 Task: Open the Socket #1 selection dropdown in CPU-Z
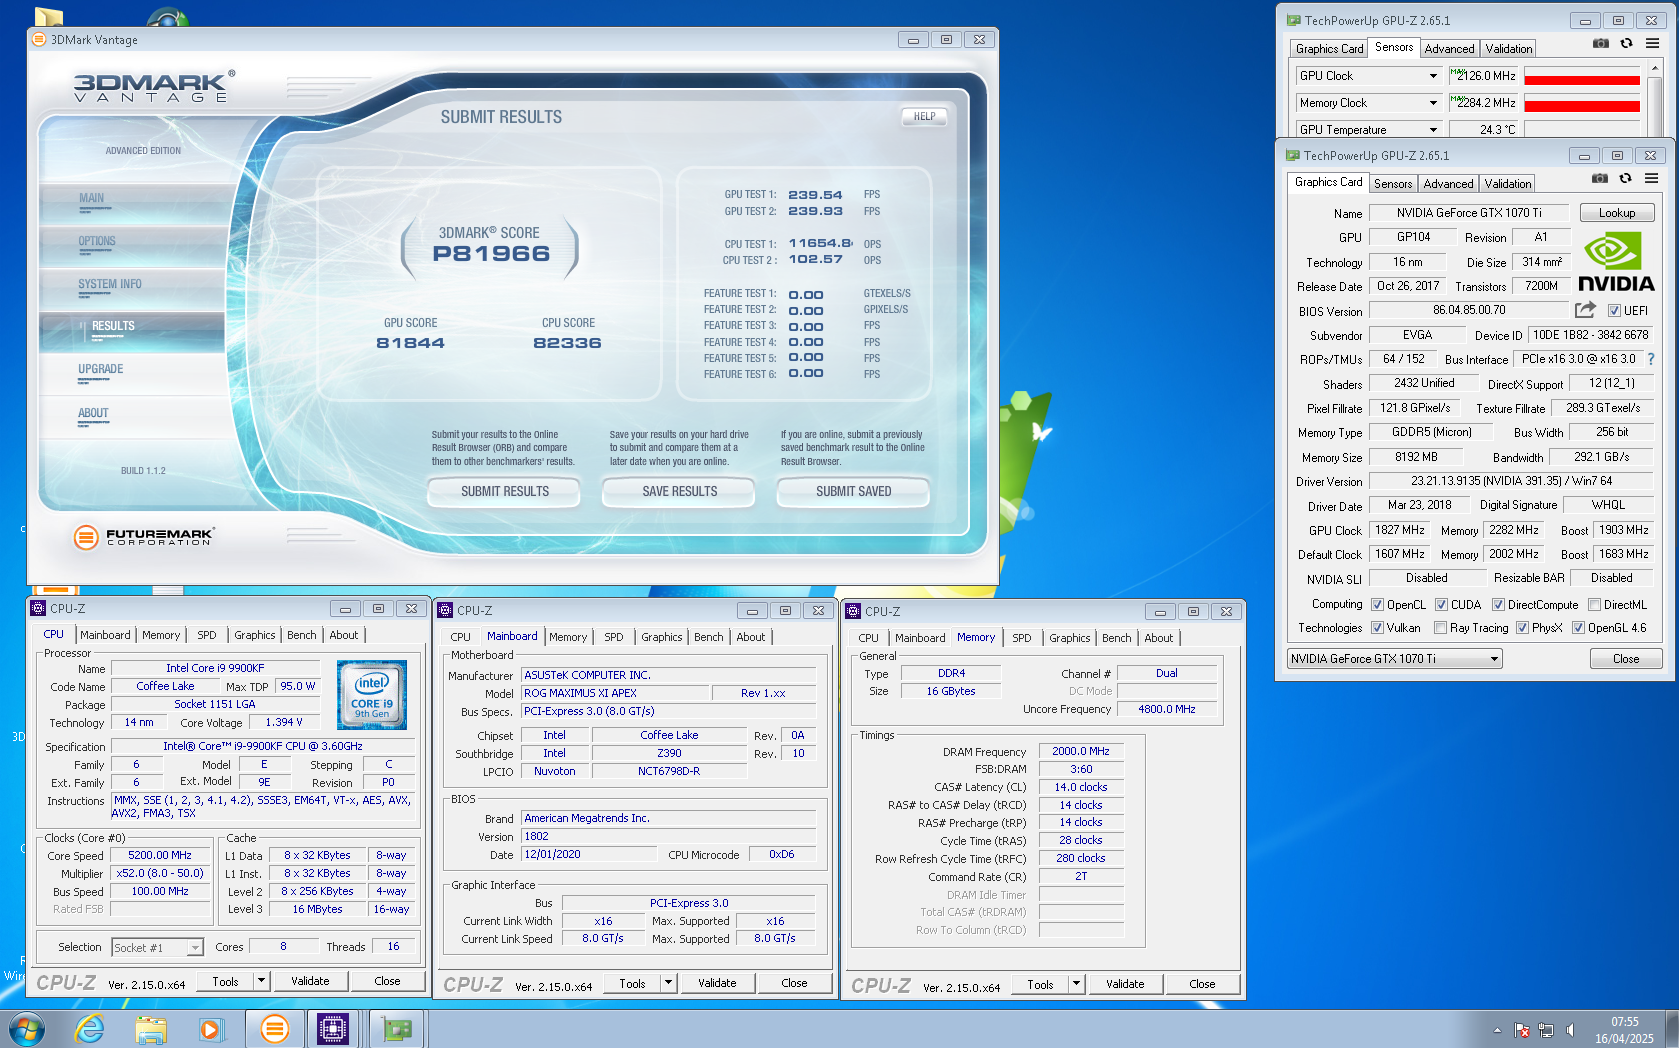coord(157,947)
